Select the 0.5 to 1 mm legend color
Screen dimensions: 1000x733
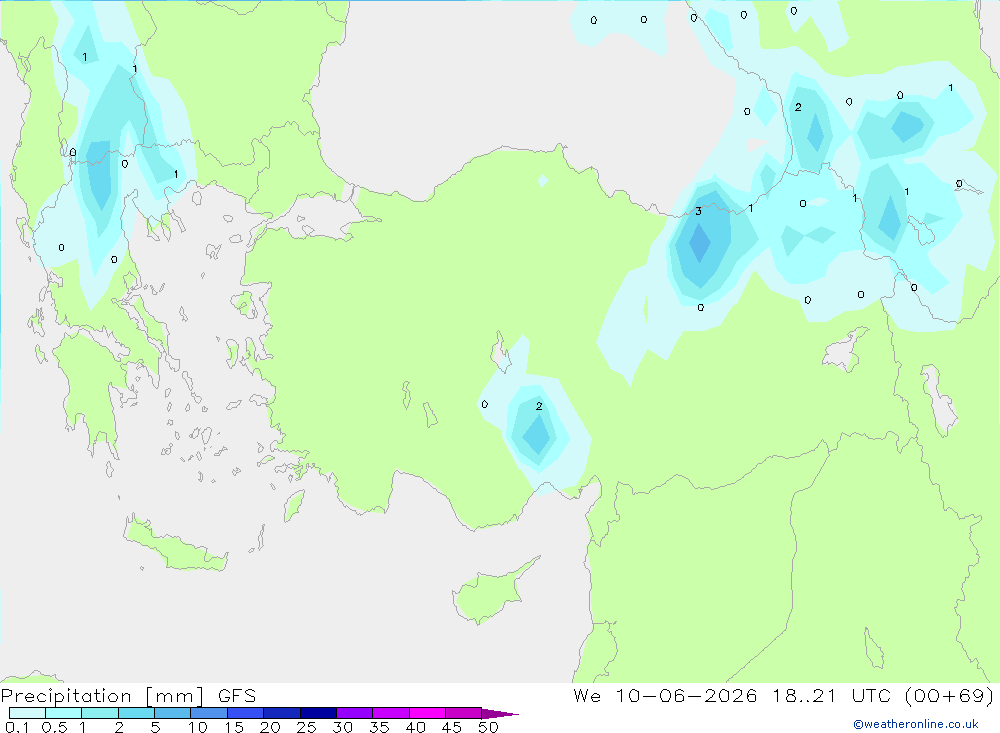point(64,713)
